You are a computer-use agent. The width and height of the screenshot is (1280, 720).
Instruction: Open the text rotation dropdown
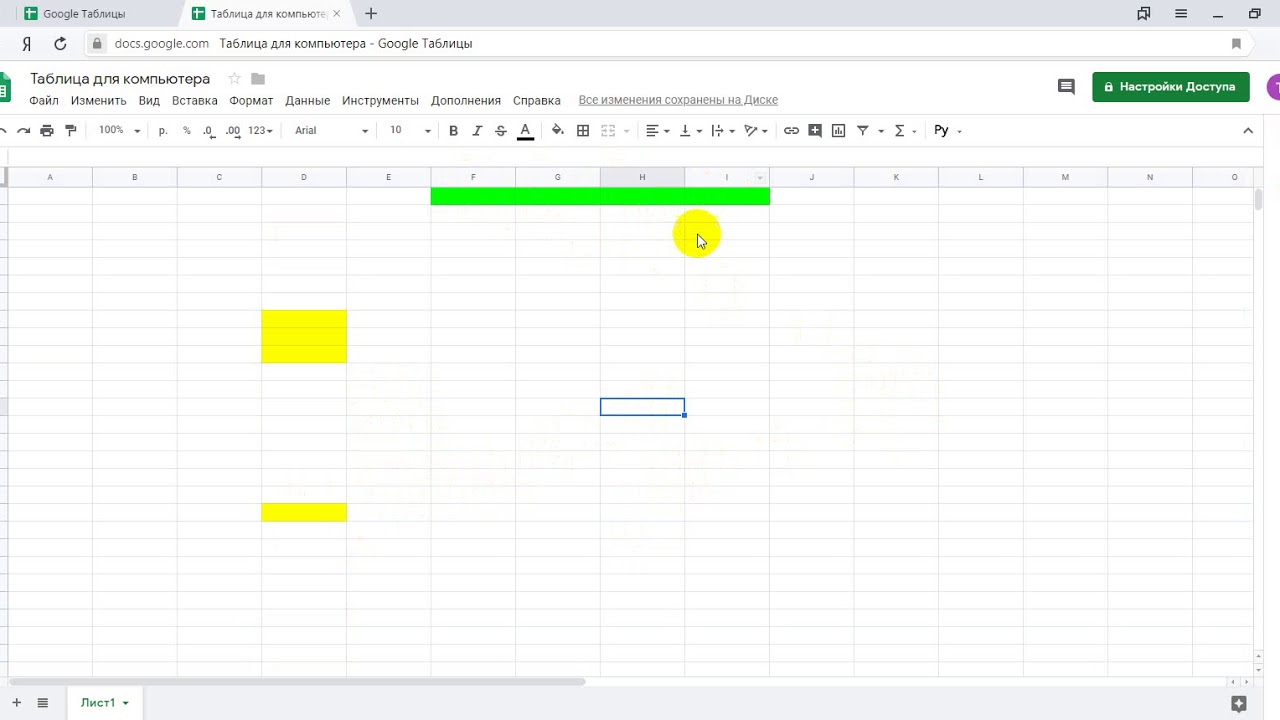(x=756, y=131)
